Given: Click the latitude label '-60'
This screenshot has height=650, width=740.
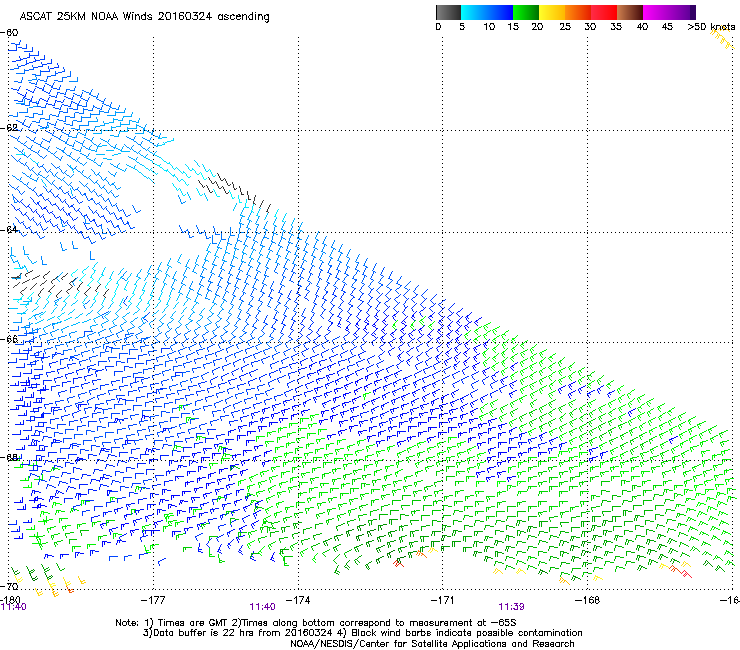Looking at the screenshot, I should 9,33.
